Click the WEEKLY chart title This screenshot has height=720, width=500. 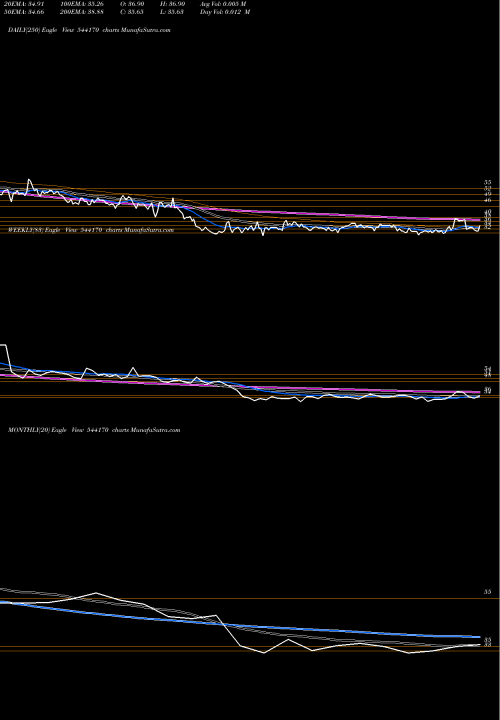[91, 230]
